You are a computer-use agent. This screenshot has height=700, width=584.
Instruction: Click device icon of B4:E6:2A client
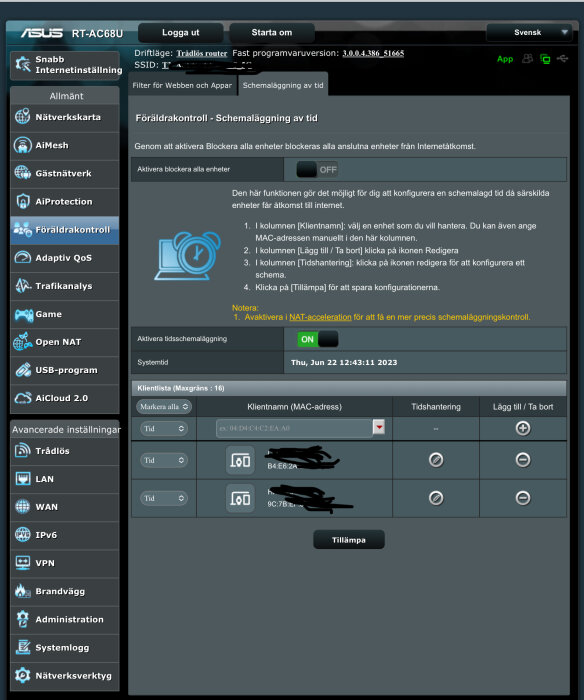pos(240,460)
